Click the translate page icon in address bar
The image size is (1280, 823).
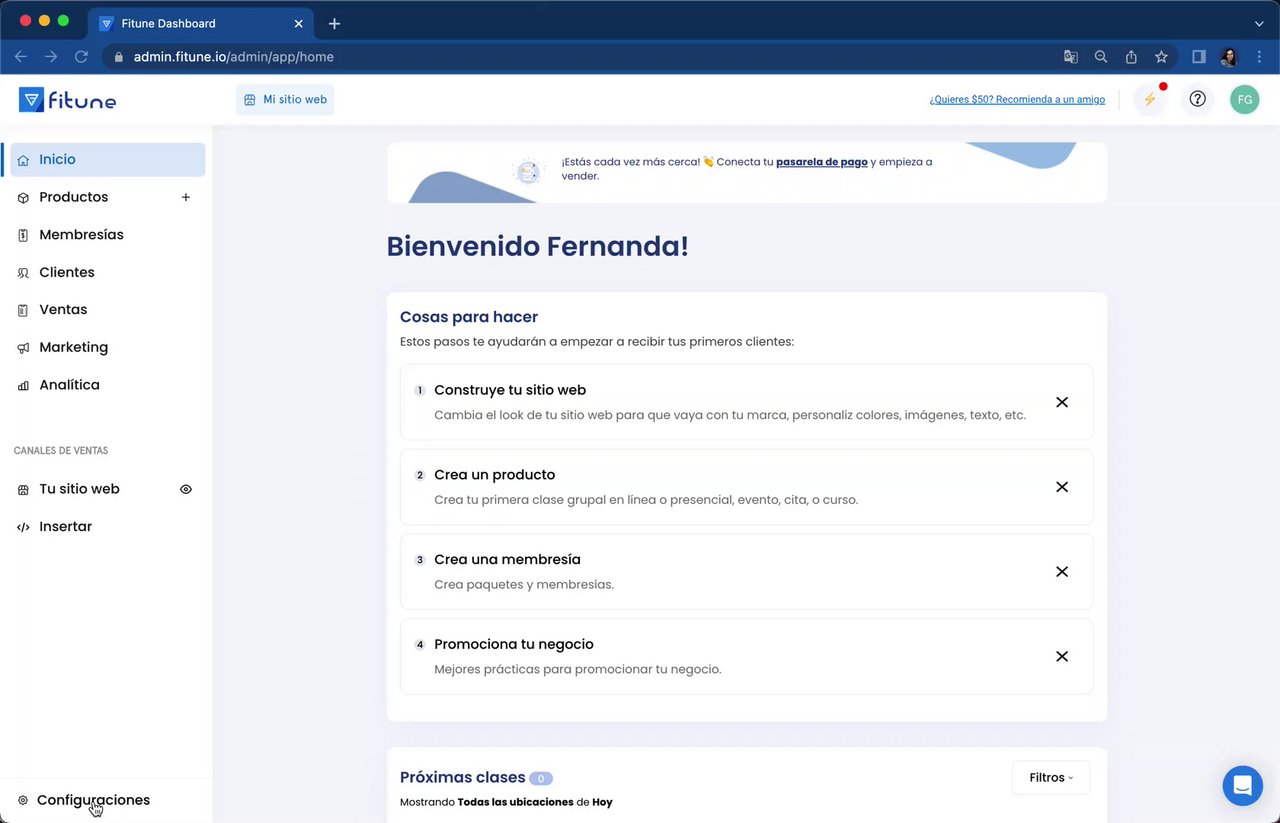click(1070, 57)
